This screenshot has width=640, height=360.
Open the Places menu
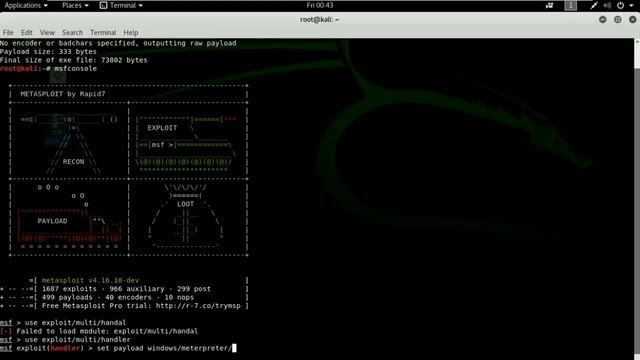pyautogui.click(x=75, y=5)
